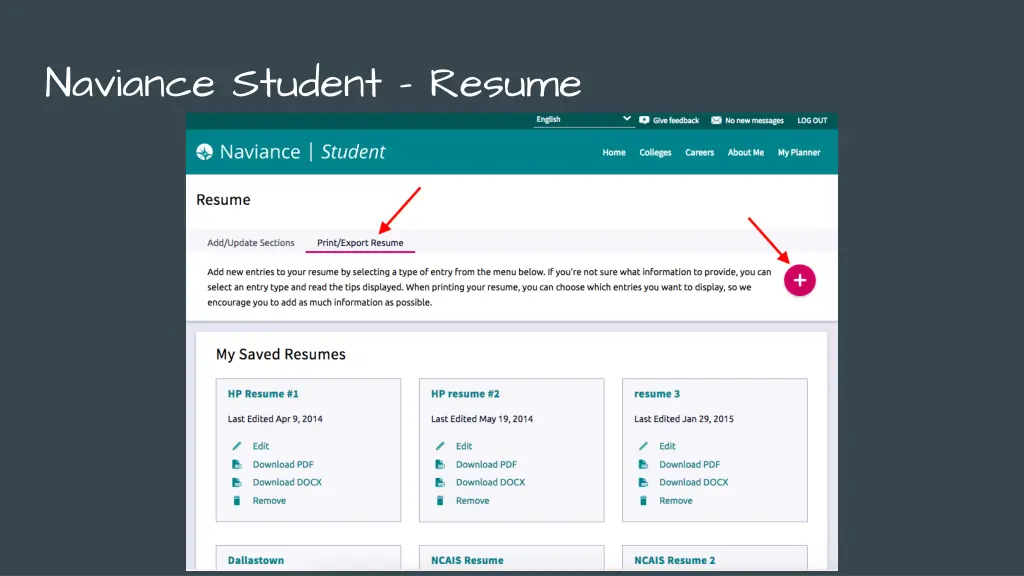Click the envelope messages icon
1024x576 pixels.
716,120
